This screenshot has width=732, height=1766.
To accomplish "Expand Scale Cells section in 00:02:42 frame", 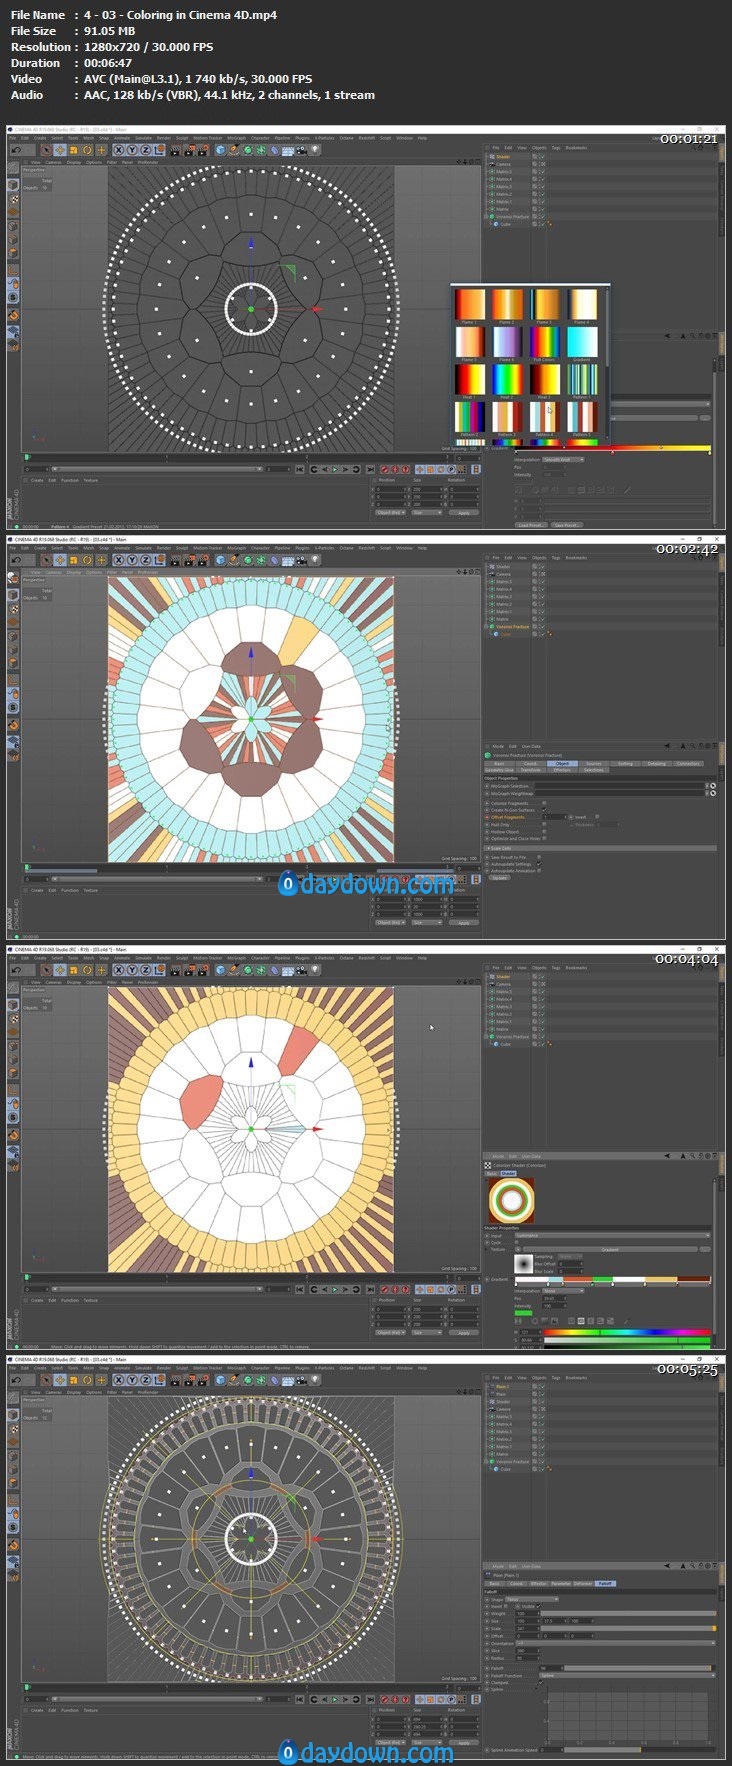I will [x=600, y=848].
